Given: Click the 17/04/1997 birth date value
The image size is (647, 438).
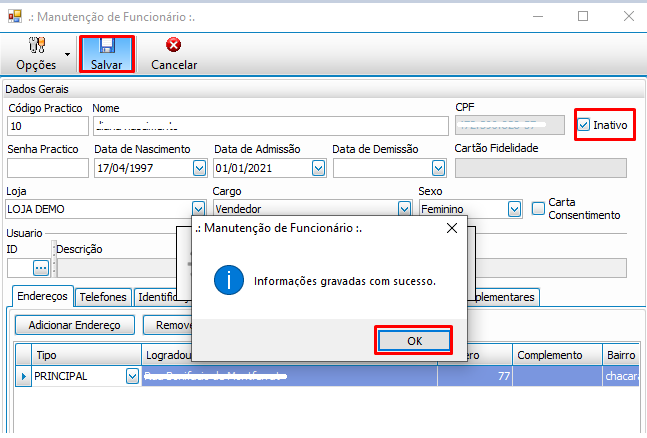Looking at the screenshot, I should 125,168.
